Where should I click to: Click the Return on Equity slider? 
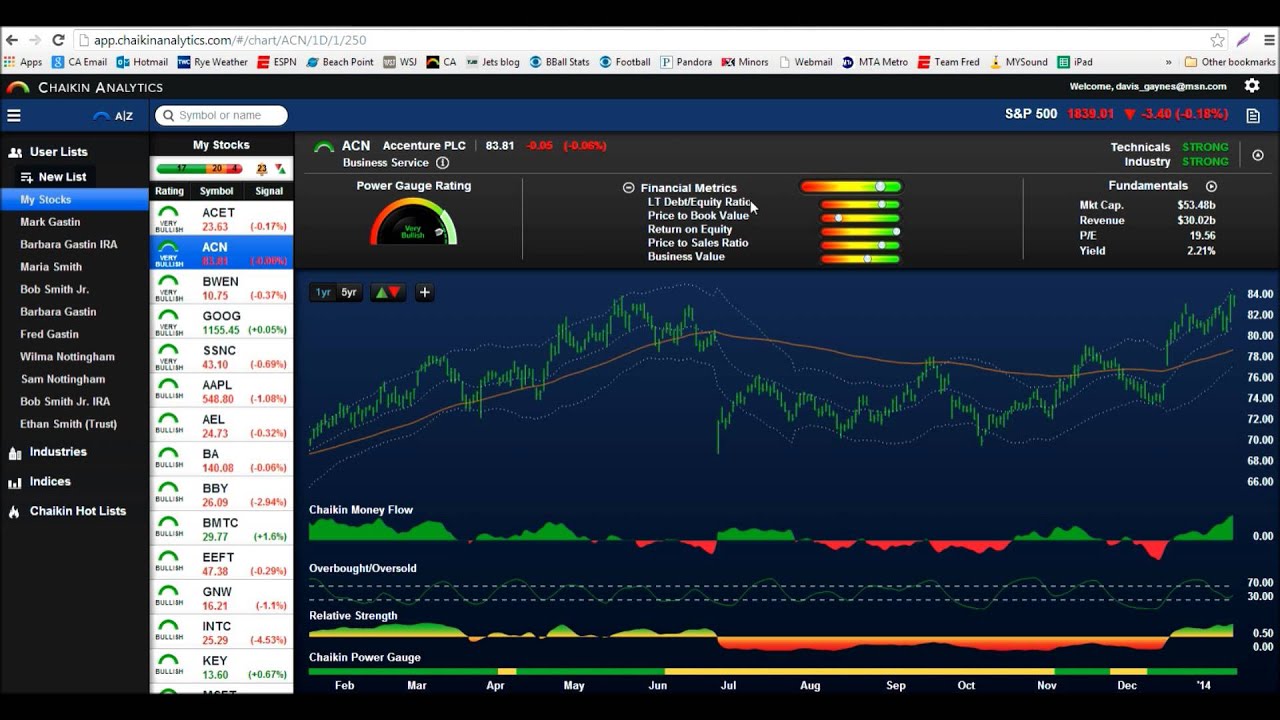click(x=859, y=231)
